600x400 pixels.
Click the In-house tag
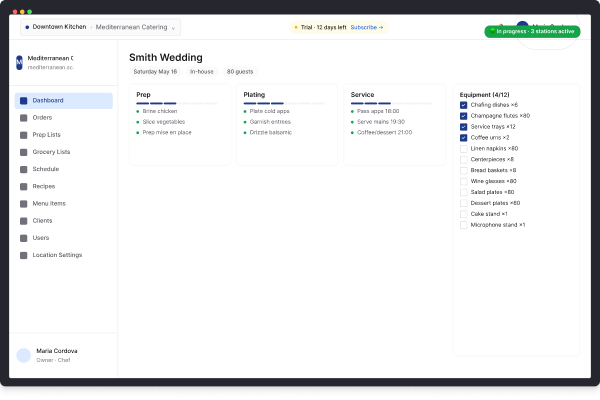(x=202, y=72)
